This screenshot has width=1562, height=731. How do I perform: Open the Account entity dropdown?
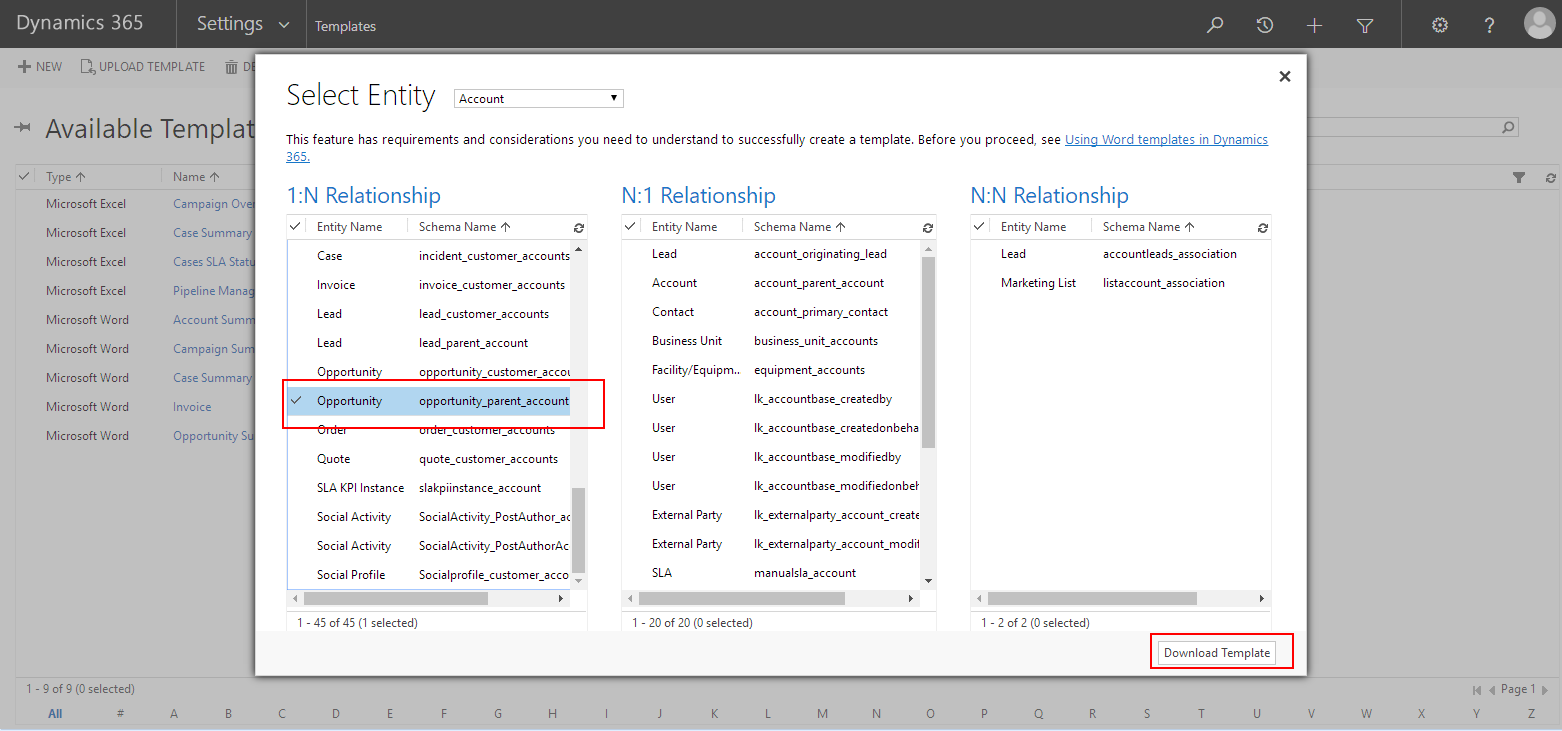click(x=539, y=98)
